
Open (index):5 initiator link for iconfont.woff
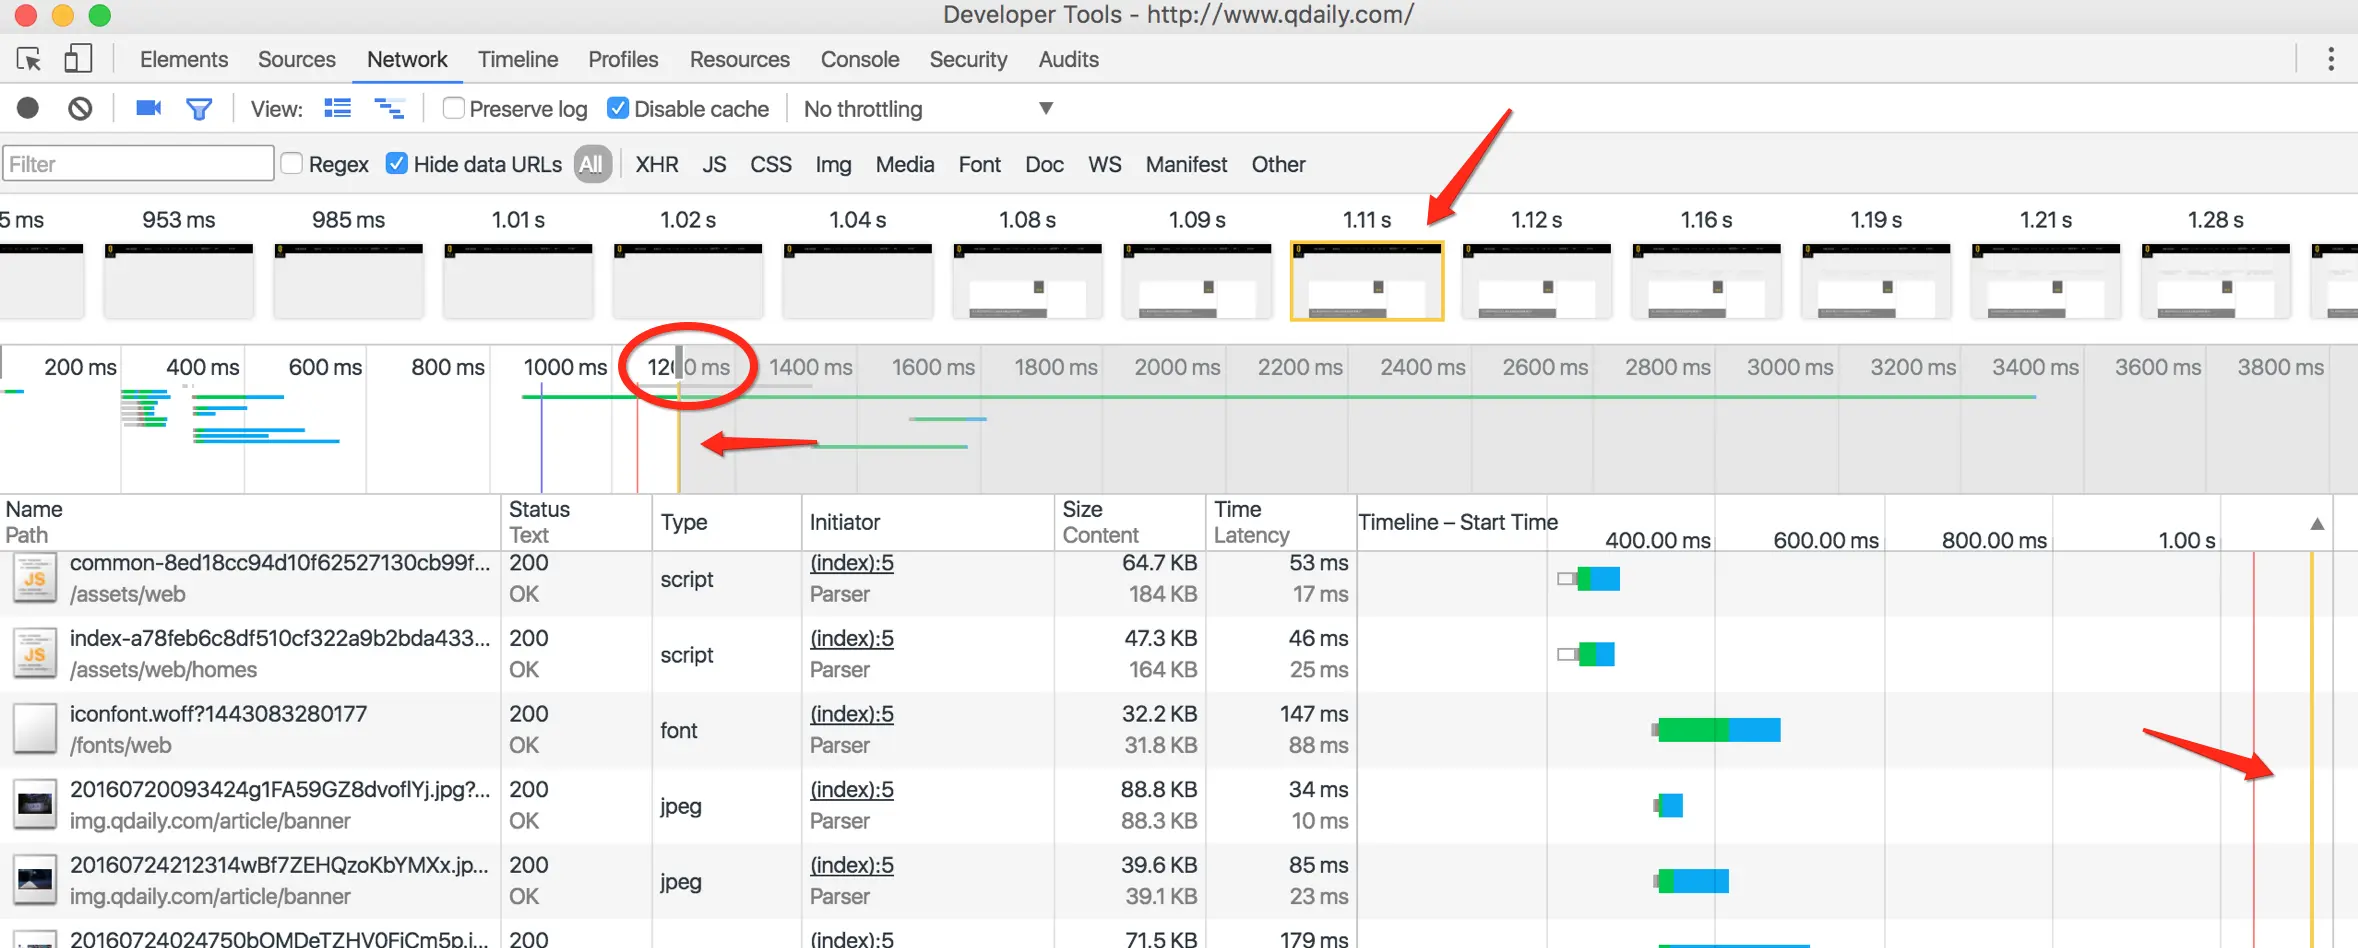852,714
